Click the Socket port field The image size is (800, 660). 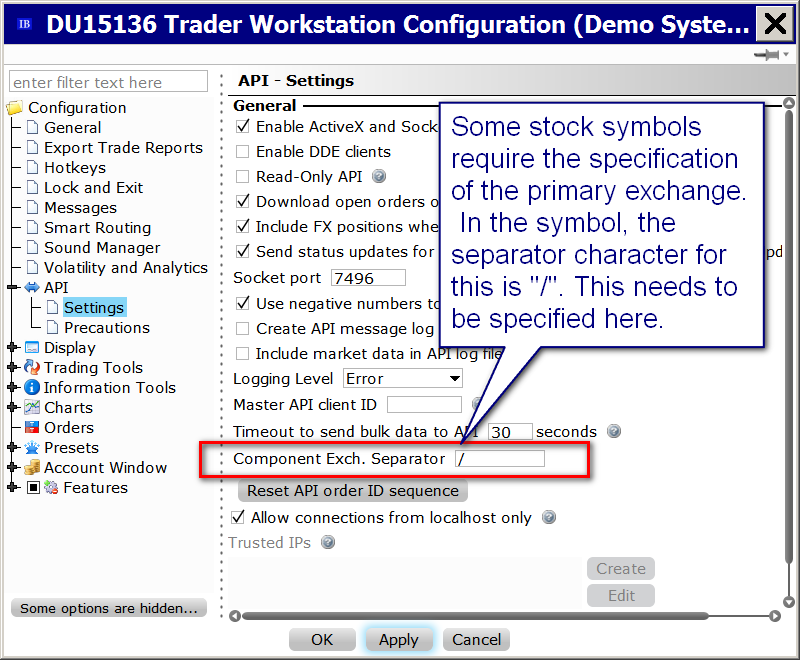(x=368, y=278)
